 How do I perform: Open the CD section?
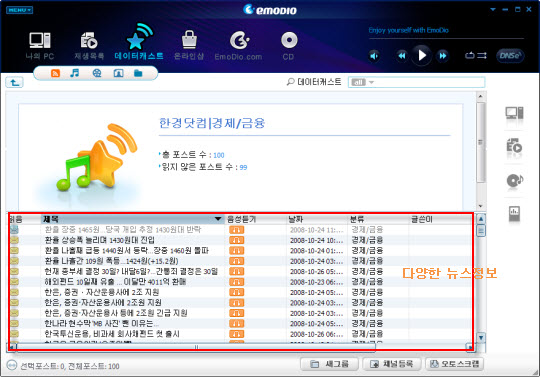tap(289, 46)
